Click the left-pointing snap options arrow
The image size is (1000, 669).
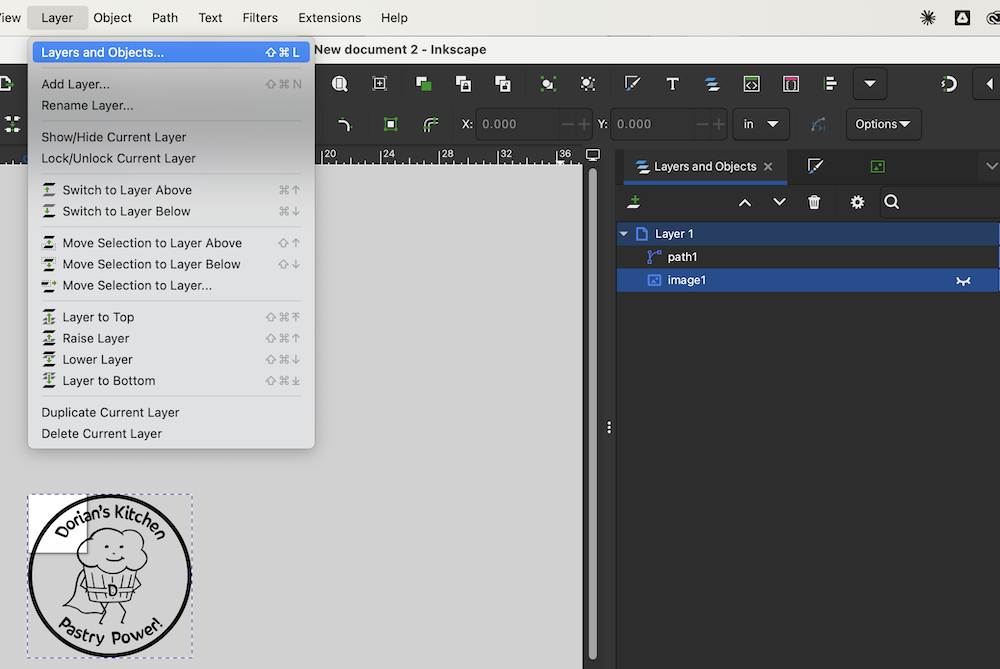pyautogui.click(x=989, y=84)
